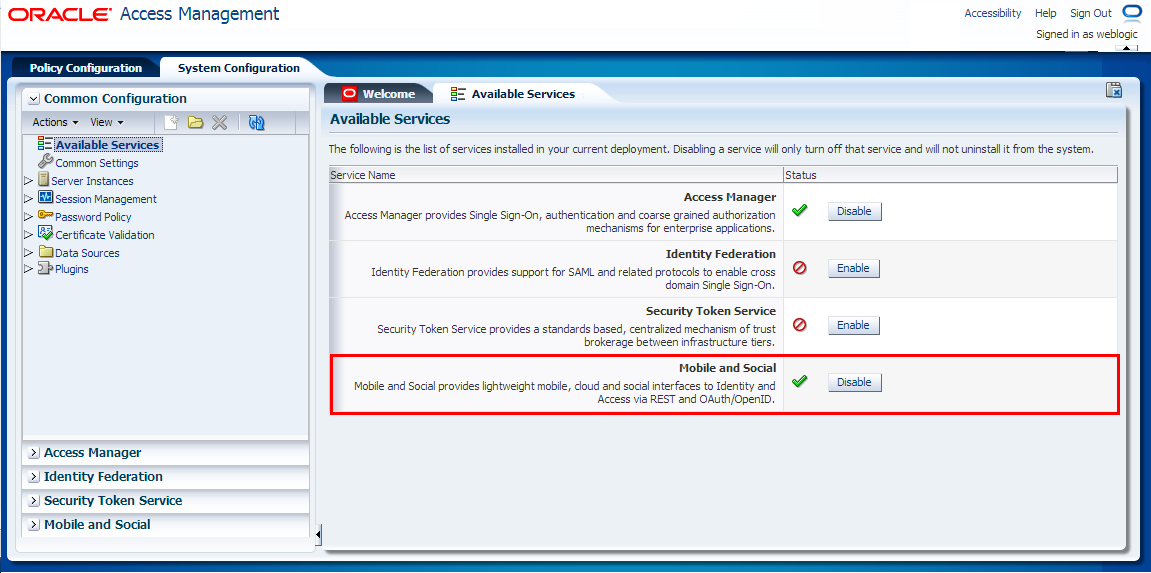Switch to the Policy Configuration tab
Viewport: 1151px width, 573px height.
coord(86,68)
